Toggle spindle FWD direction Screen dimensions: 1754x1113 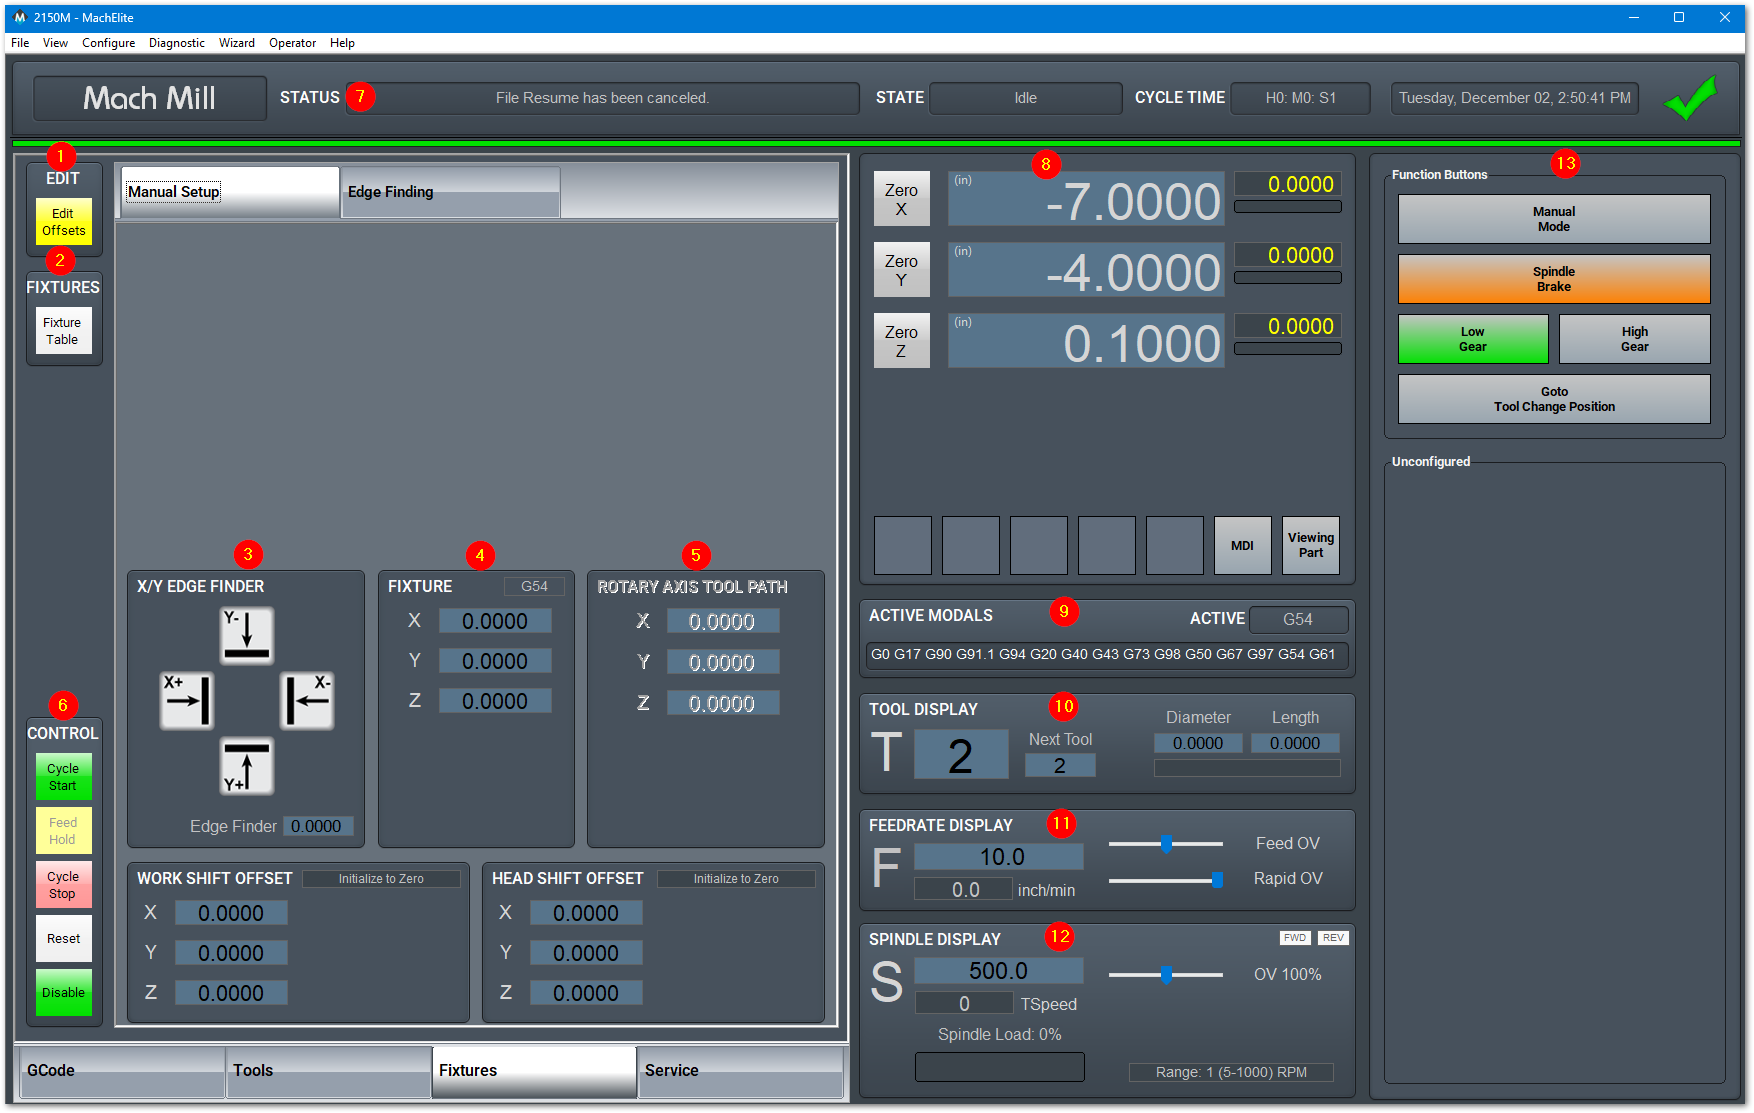pyautogui.click(x=1295, y=938)
